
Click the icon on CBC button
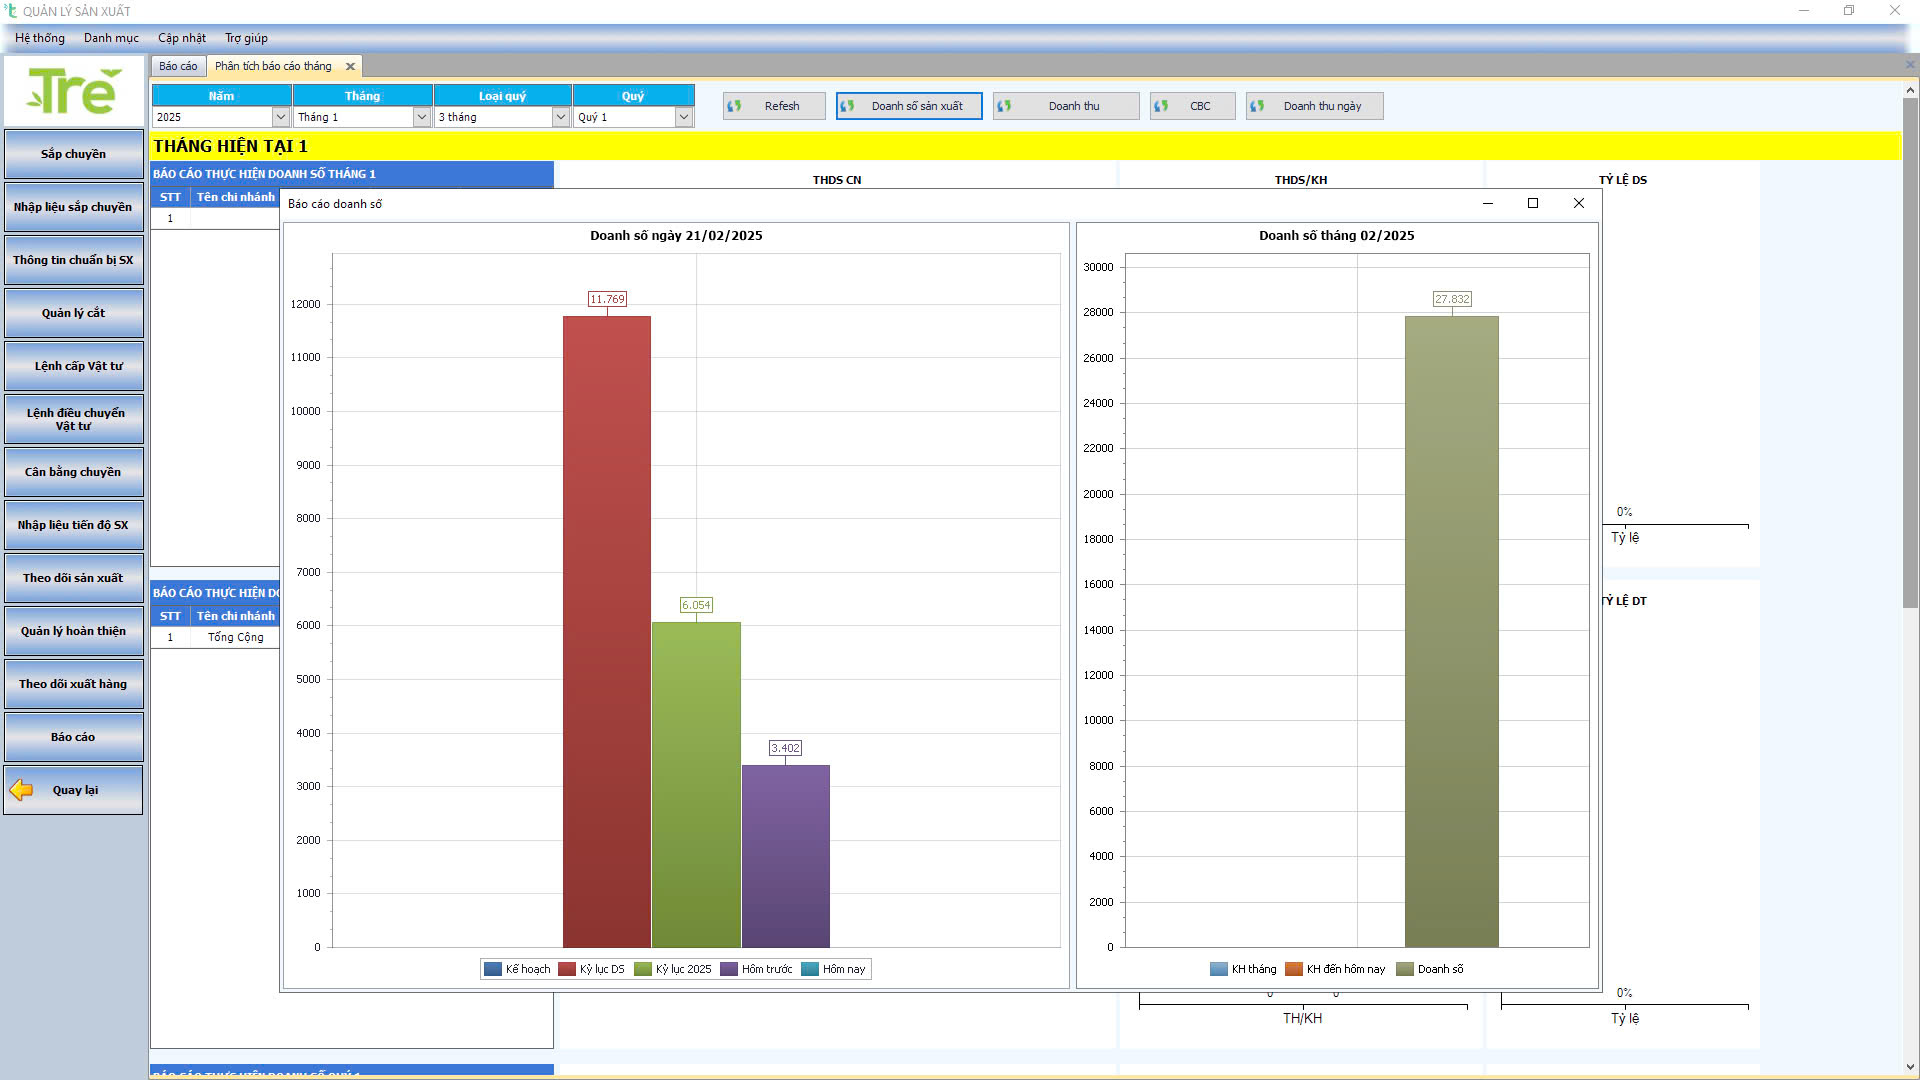1161,106
